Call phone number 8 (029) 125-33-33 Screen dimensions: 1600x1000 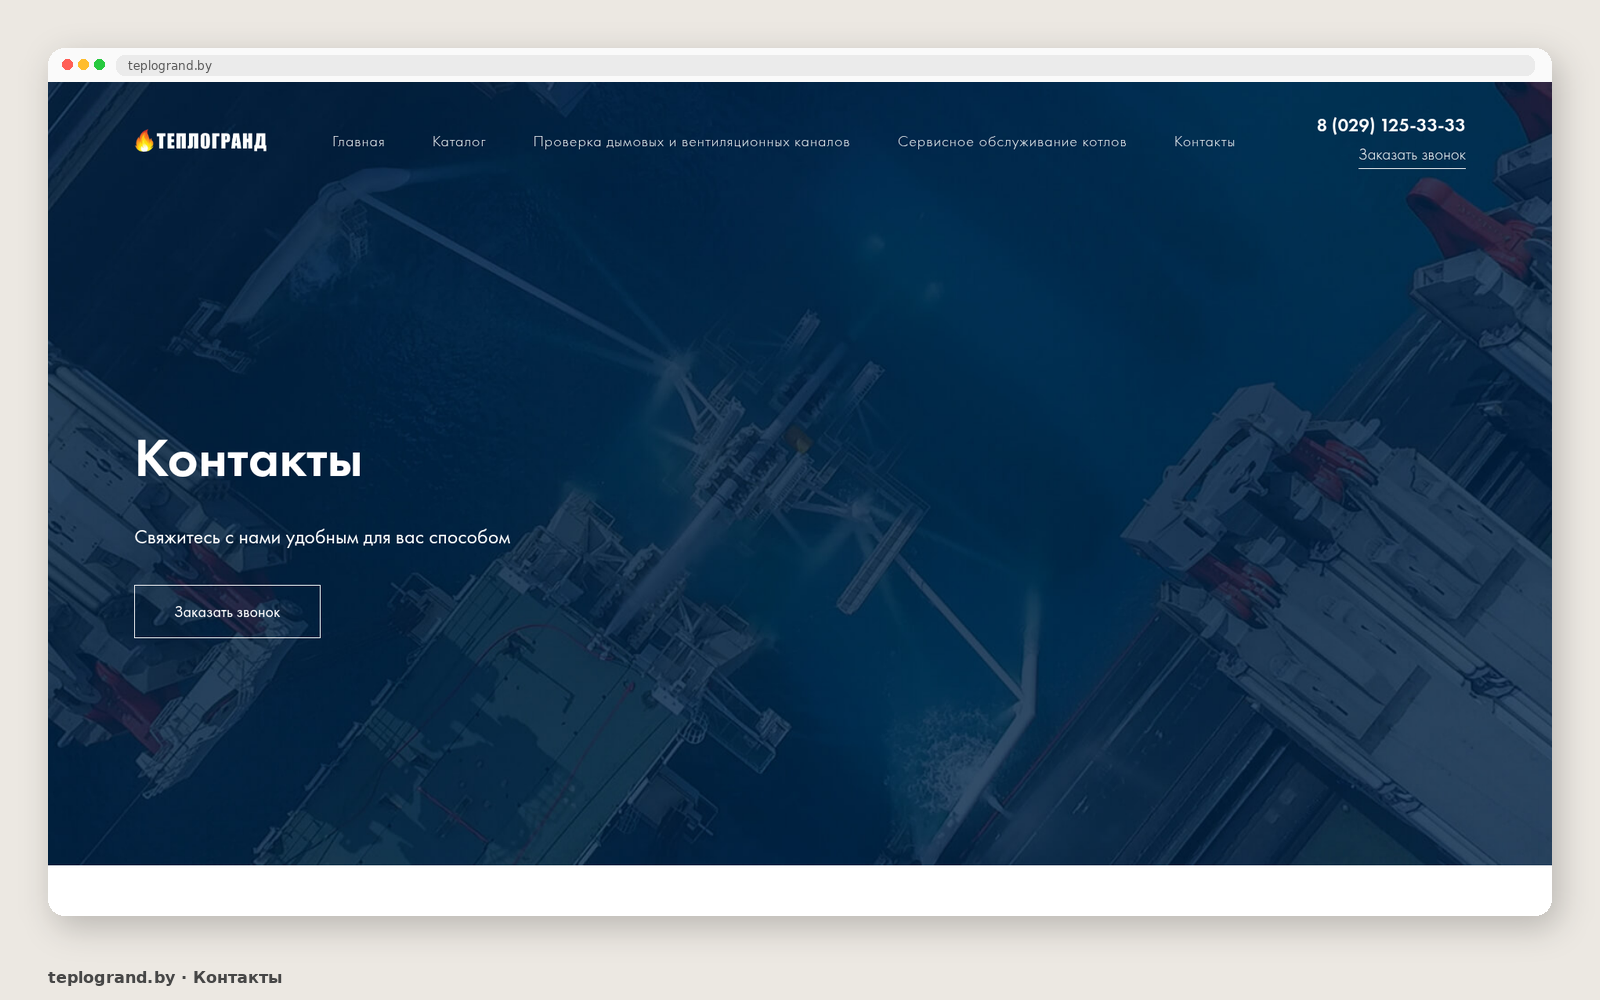tap(1391, 125)
